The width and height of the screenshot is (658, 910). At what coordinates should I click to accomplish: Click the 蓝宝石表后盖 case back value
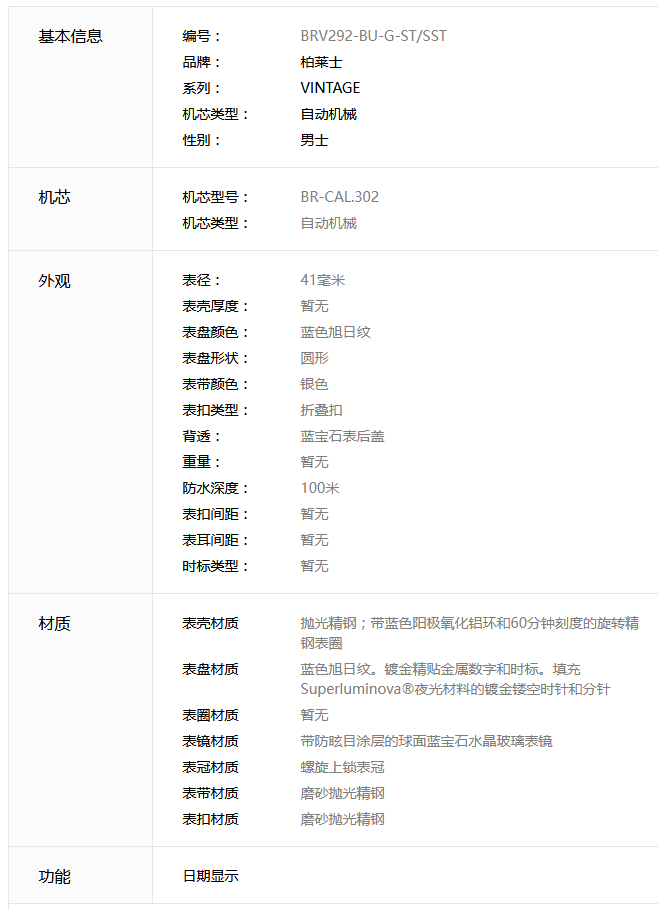point(342,436)
